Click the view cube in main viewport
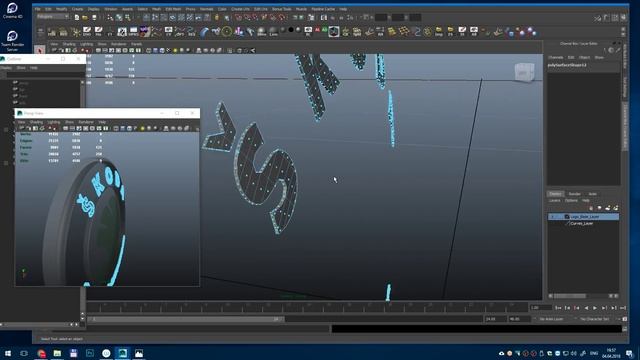 [524, 73]
